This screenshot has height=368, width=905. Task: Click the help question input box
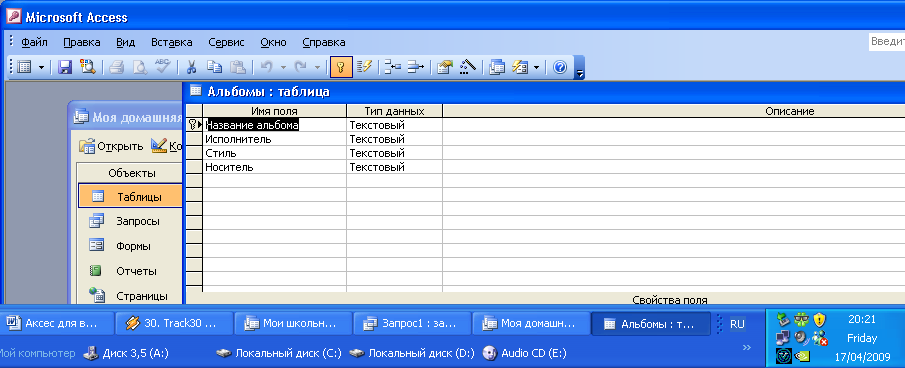click(887, 42)
